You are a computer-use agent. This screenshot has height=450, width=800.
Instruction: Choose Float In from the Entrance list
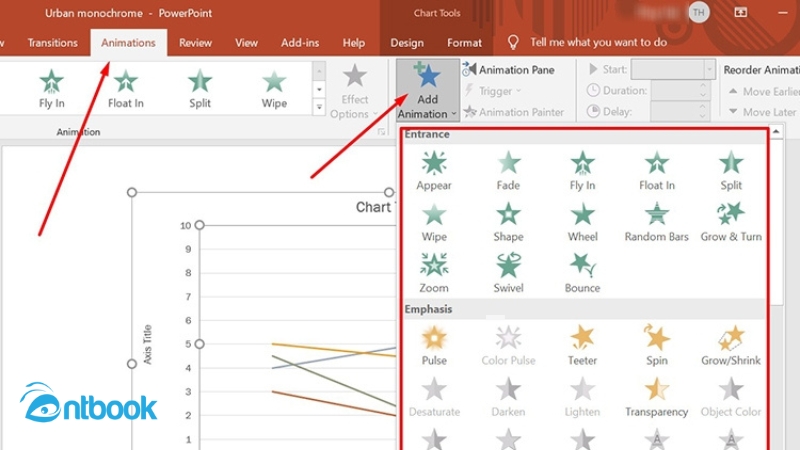[657, 170]
